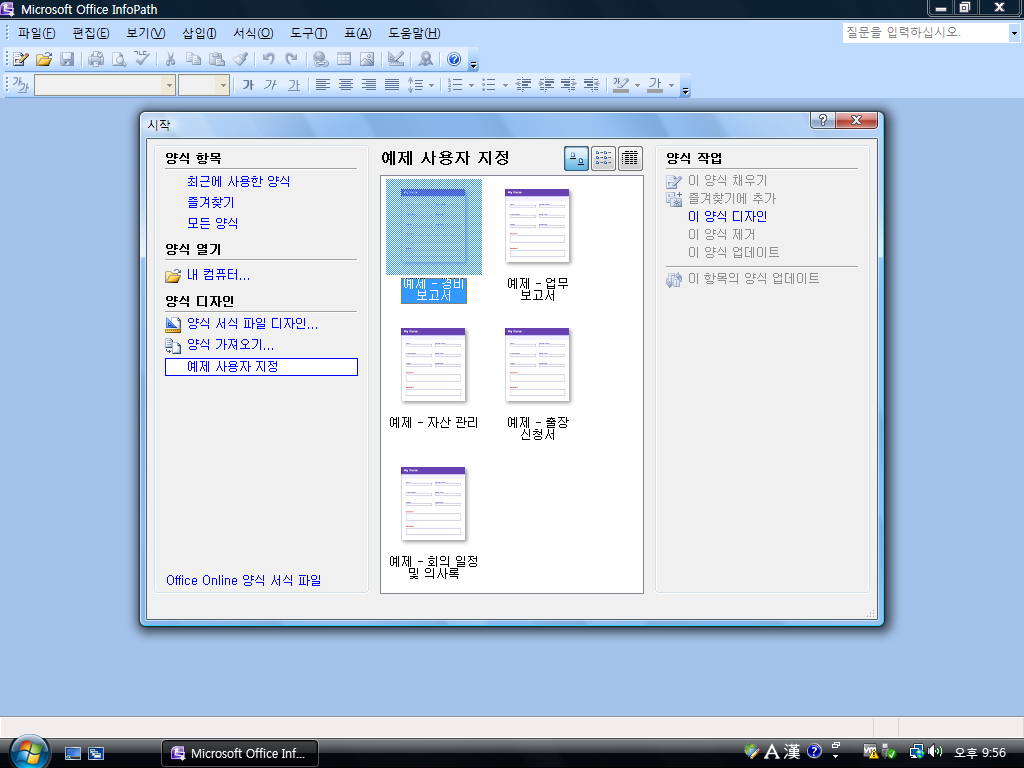This screenshot has height=768, width=1024.
Task: Expand the numbering list dropdown arrow
Action: (472, 86)
